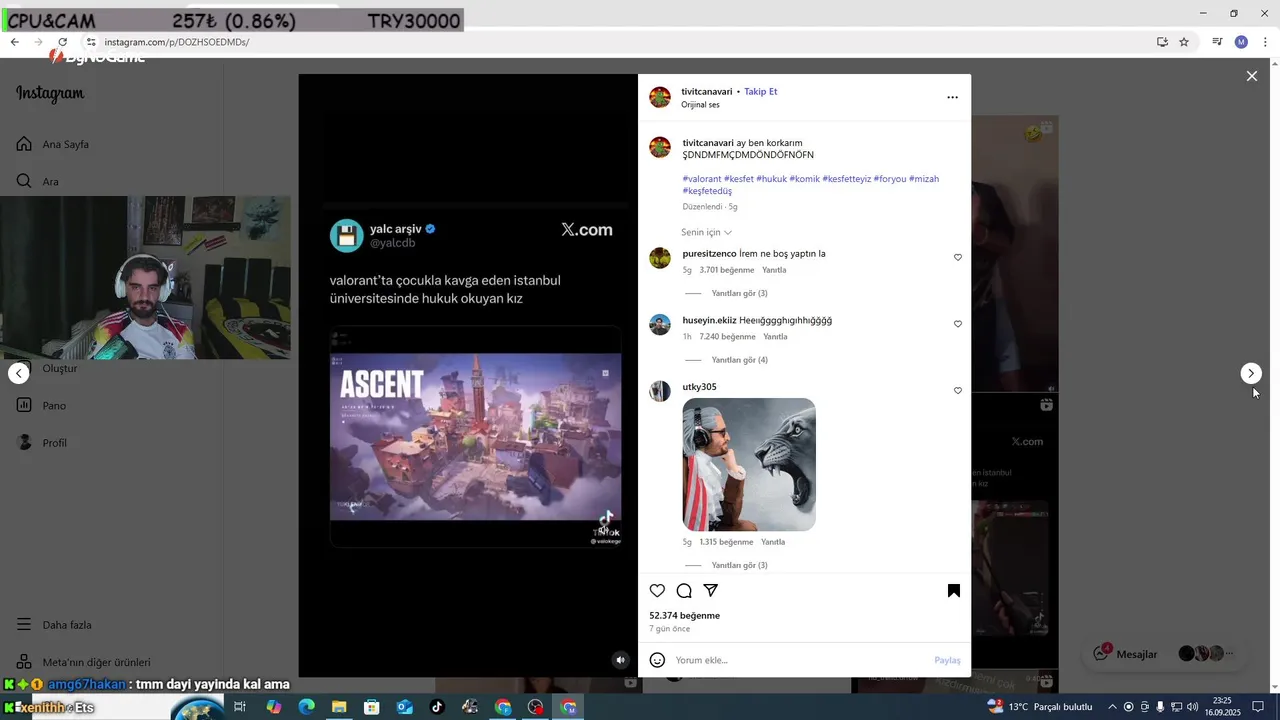Open Profil in Instagram sidebar
Image resolution: width=1280 pixels, height=720 pixels.
pyautogui.click(x=42, y=442)
